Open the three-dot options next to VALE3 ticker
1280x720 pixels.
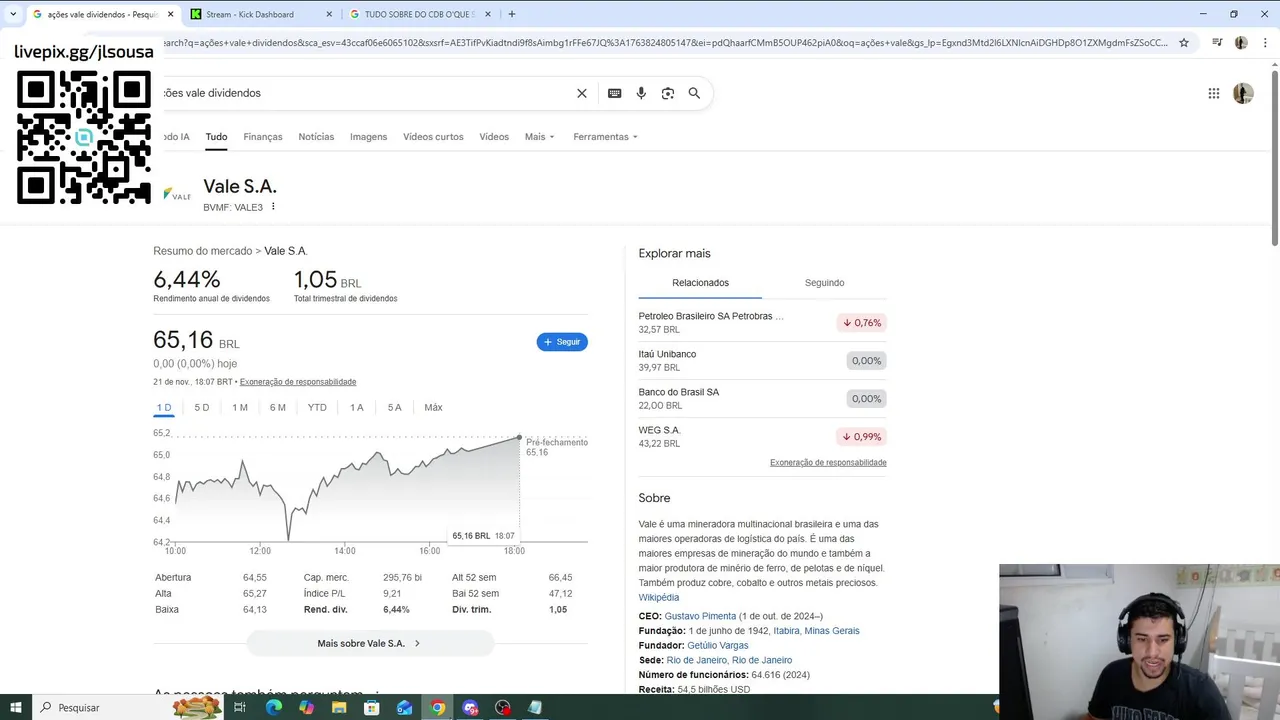273,207
